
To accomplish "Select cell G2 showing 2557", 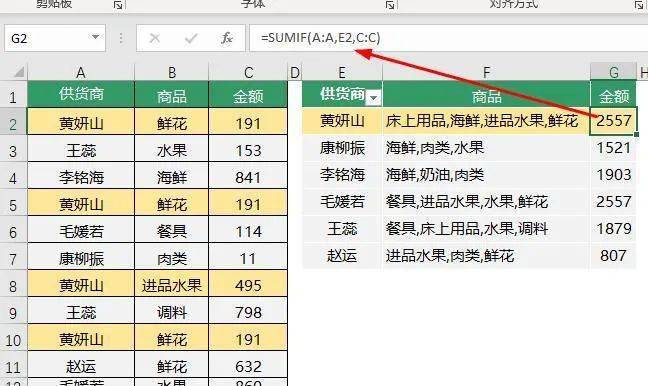I will [x=614, y=121].
